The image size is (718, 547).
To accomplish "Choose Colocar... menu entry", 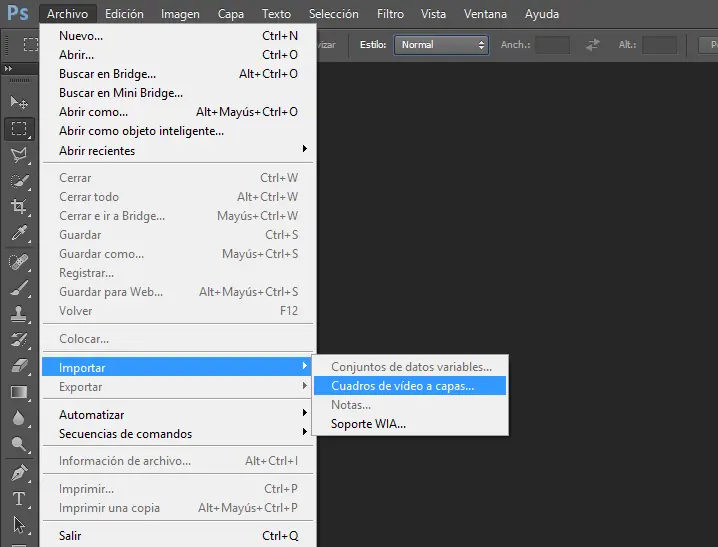I will (x=178, y=339).
